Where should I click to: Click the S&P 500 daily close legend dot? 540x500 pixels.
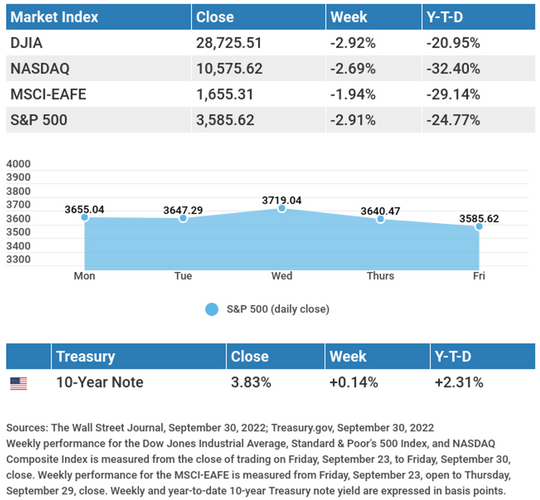click(211, 309)
